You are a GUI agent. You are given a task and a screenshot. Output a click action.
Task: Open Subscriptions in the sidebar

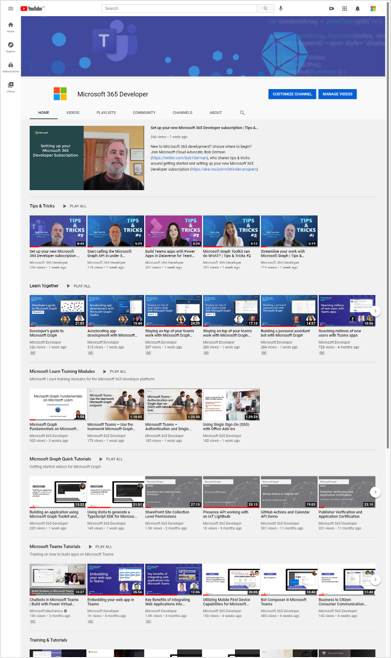point(10,67)
